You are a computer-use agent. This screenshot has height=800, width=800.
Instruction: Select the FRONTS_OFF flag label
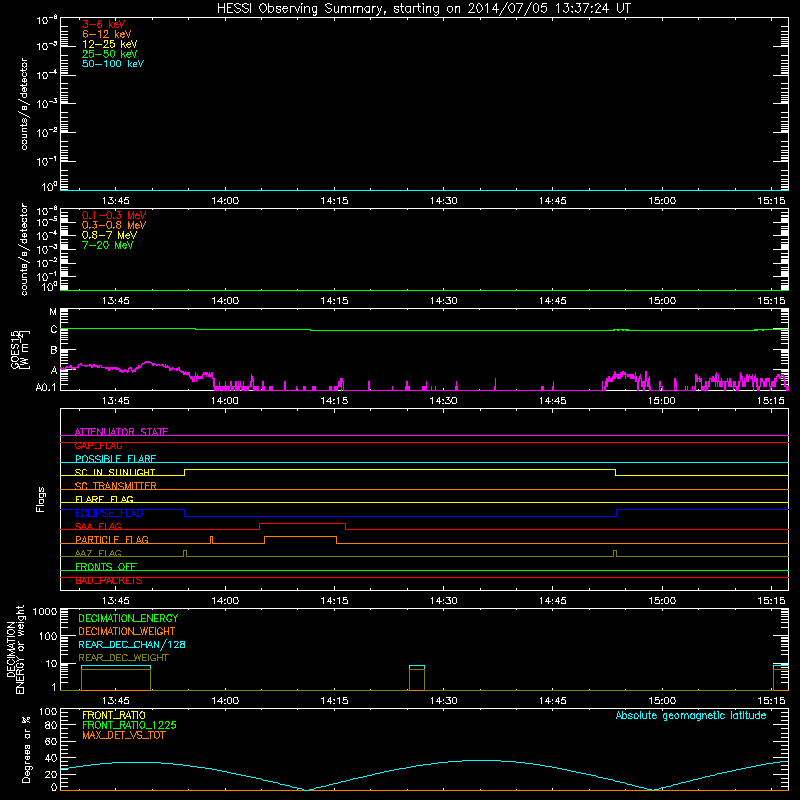(106, 566)
